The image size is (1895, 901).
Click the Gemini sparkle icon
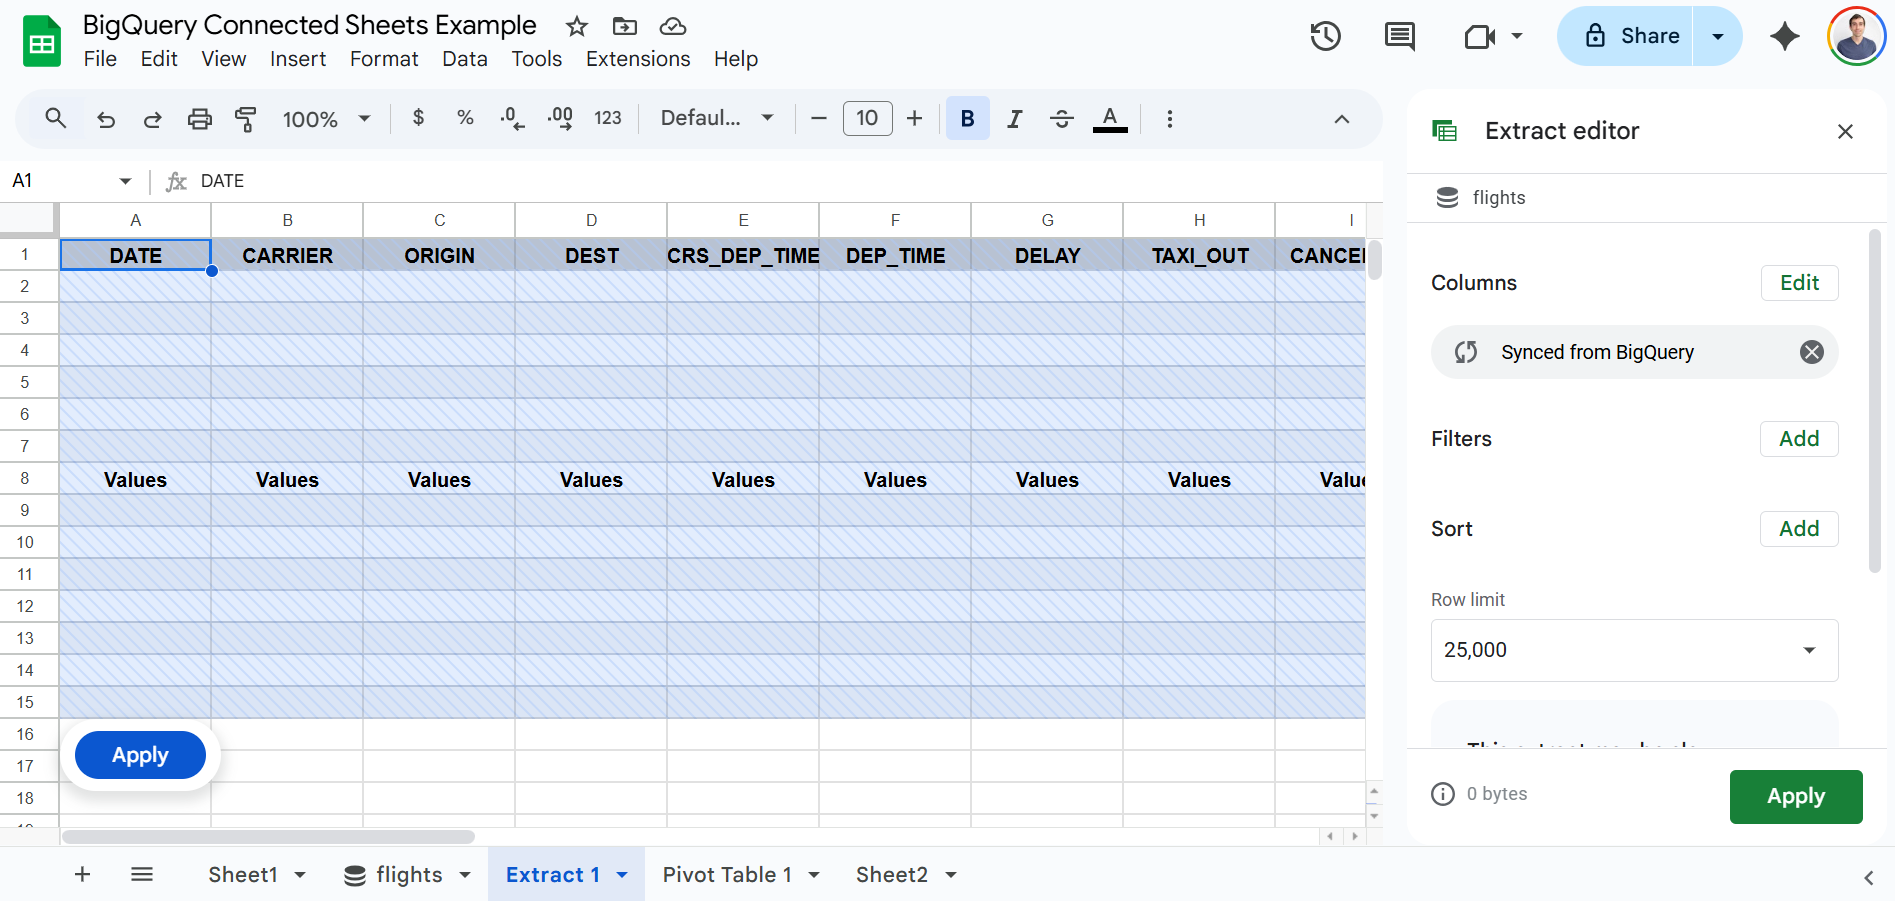tap(1784, 37)
